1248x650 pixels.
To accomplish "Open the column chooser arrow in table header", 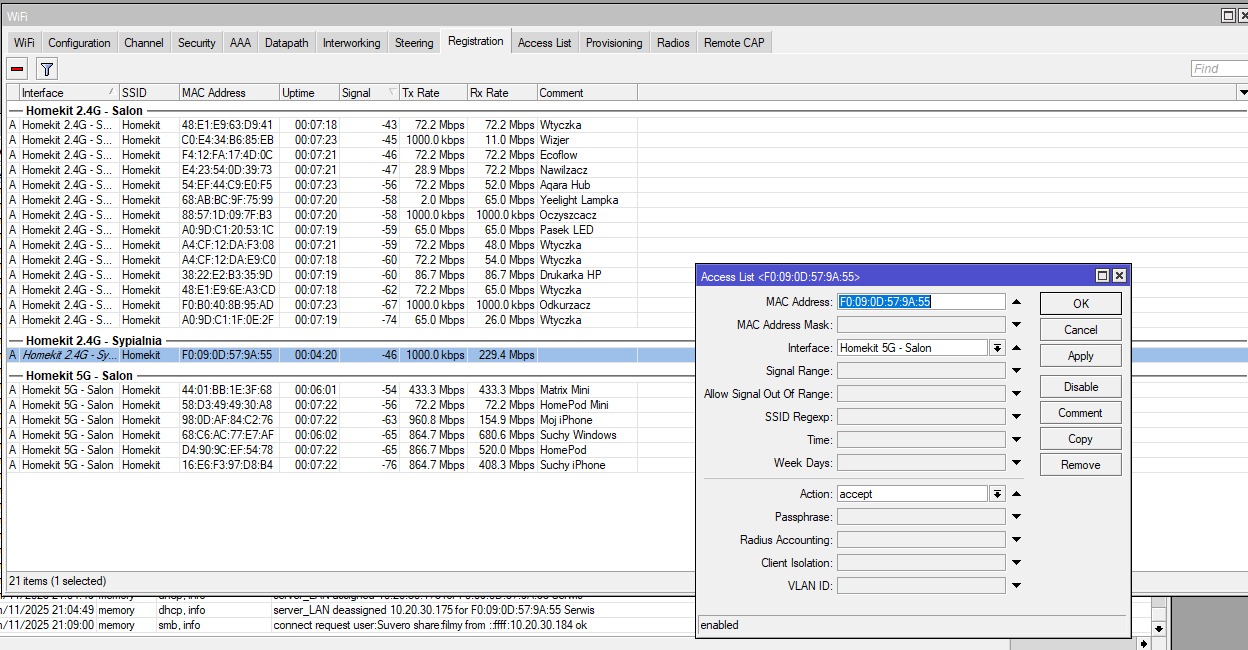I will pyautogui.click(x=1242, y=93).
